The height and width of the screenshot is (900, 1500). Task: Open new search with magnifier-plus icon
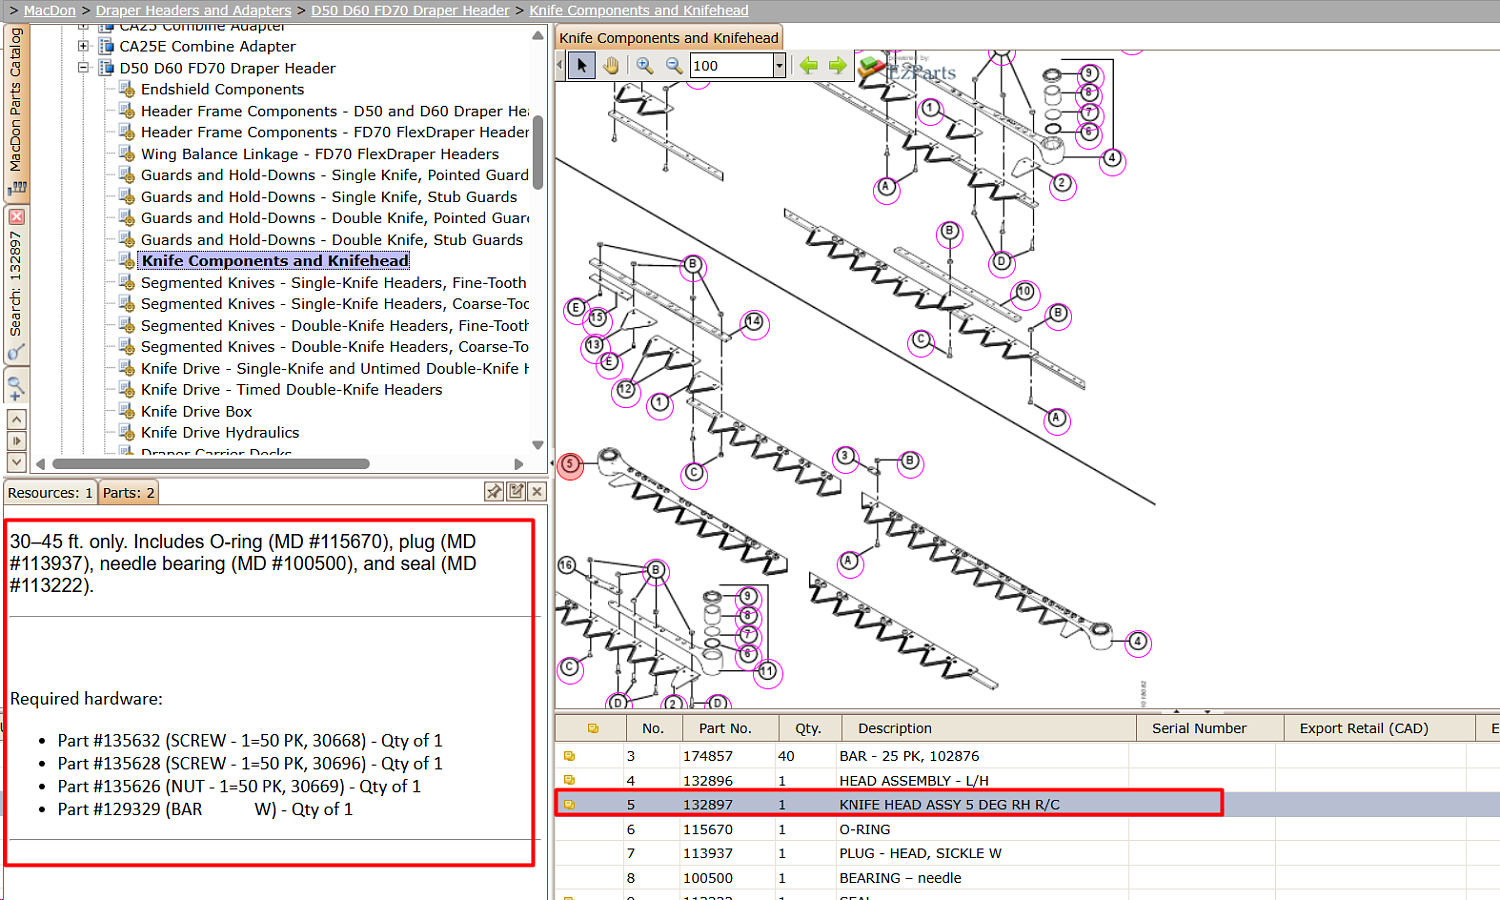pos(16,387)
